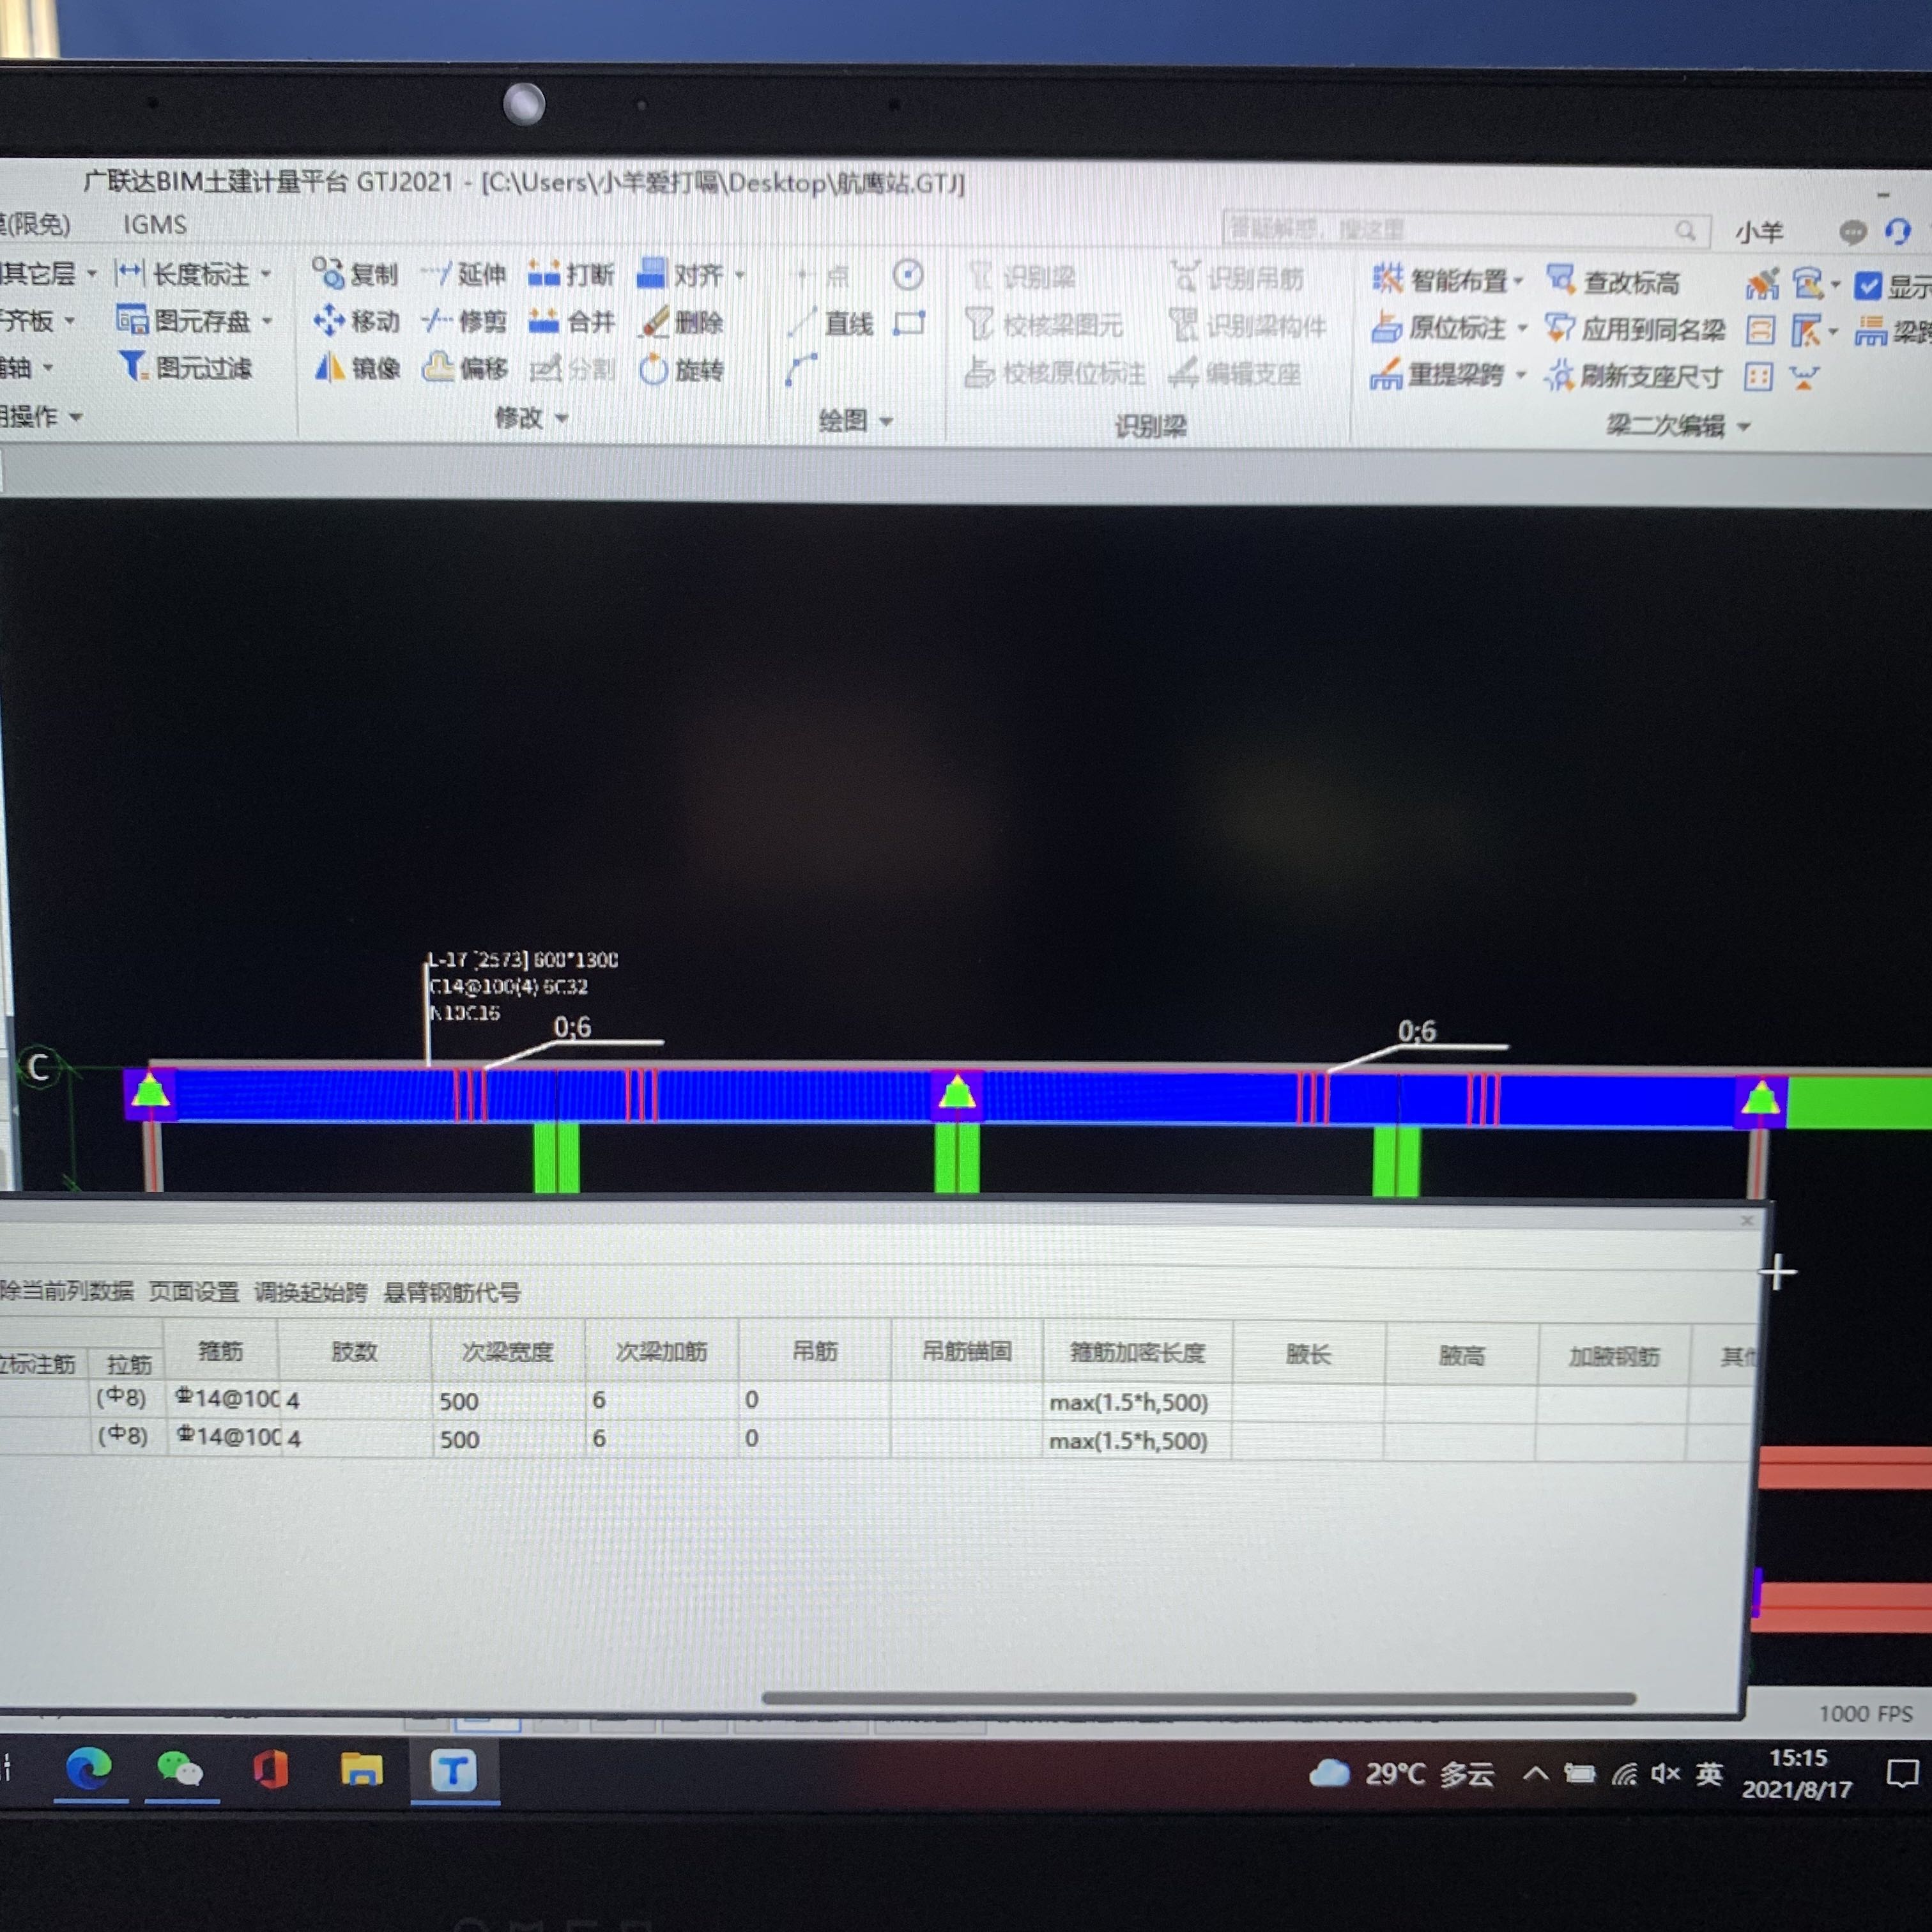This screenshot has height=1932, width=1932.
Task: Open the 智能布置 dropdown
Action: (1518, 281)
